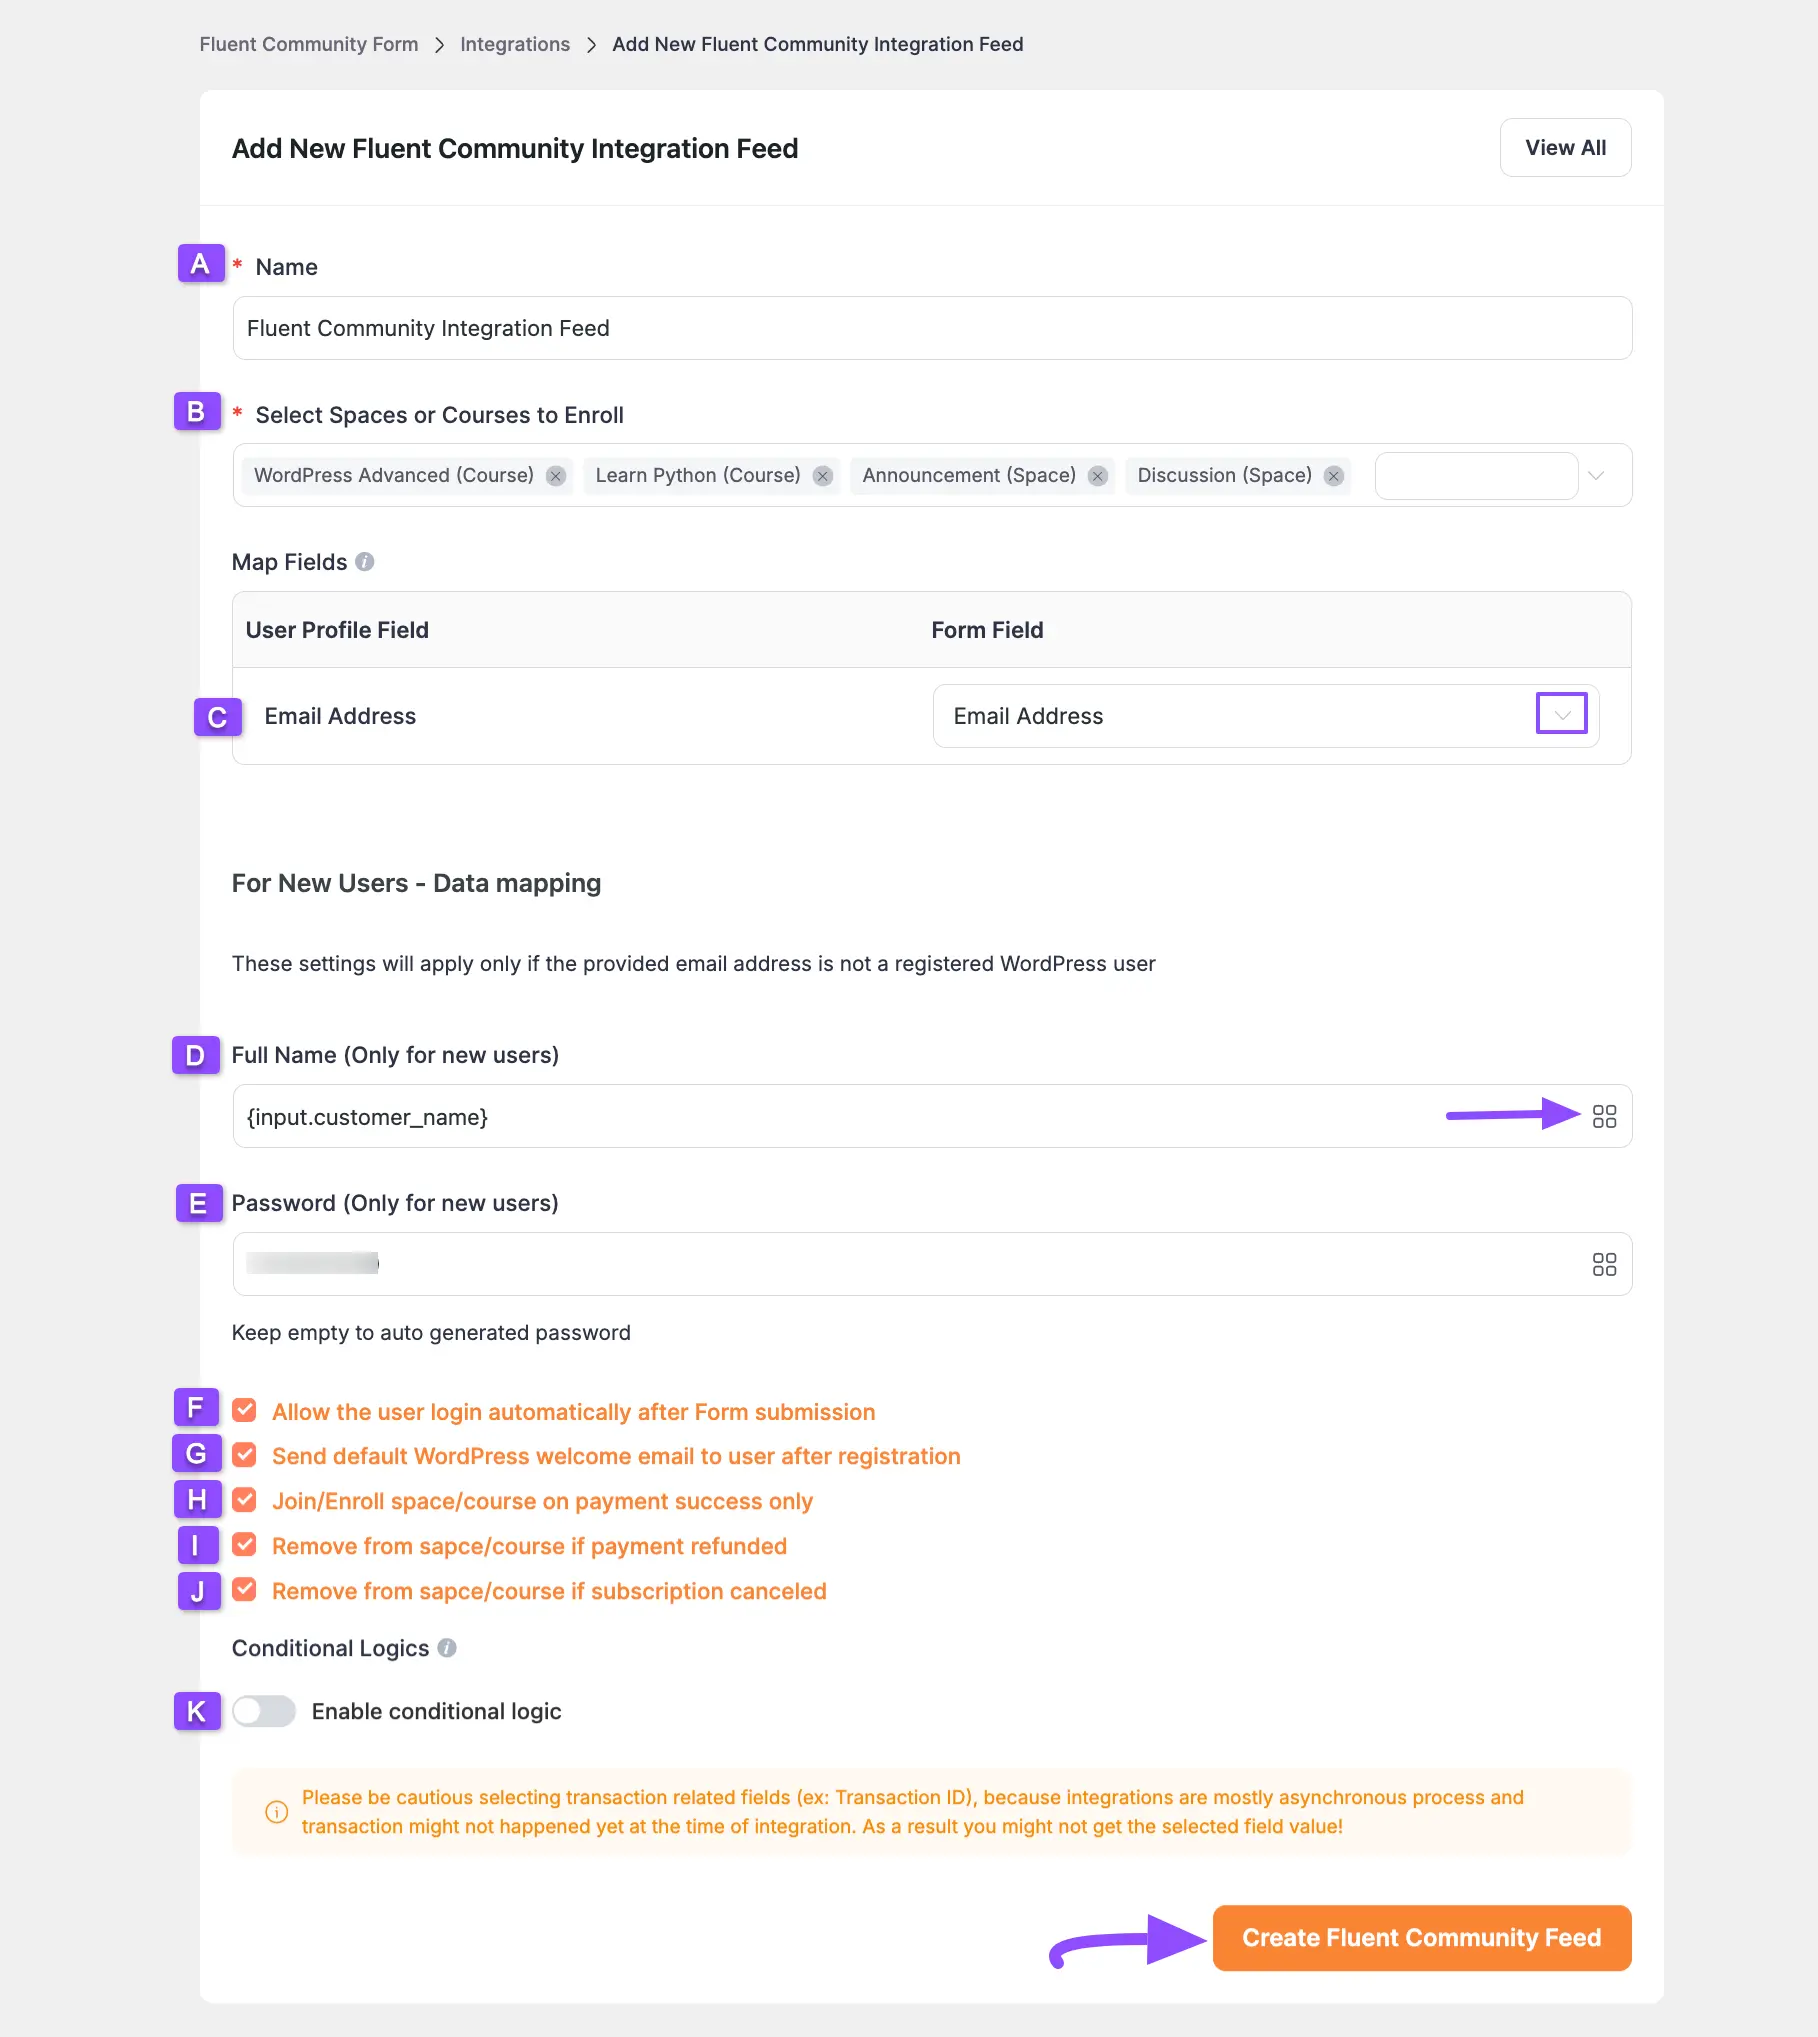Image resolution: width=1818 pixels, height=2037 pixels.
Task: Go to Integrations breadcrumb
Action: pyautogui.click(x=515, y=44)
